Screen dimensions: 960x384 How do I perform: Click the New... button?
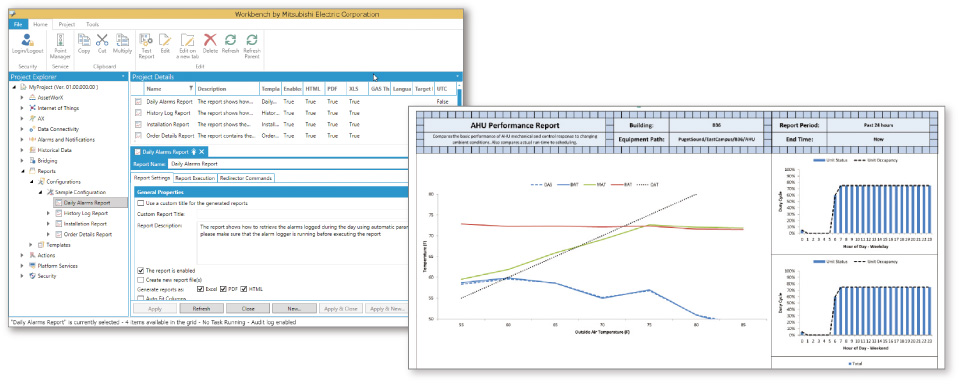pyautogui.click(x=294, y=309)
